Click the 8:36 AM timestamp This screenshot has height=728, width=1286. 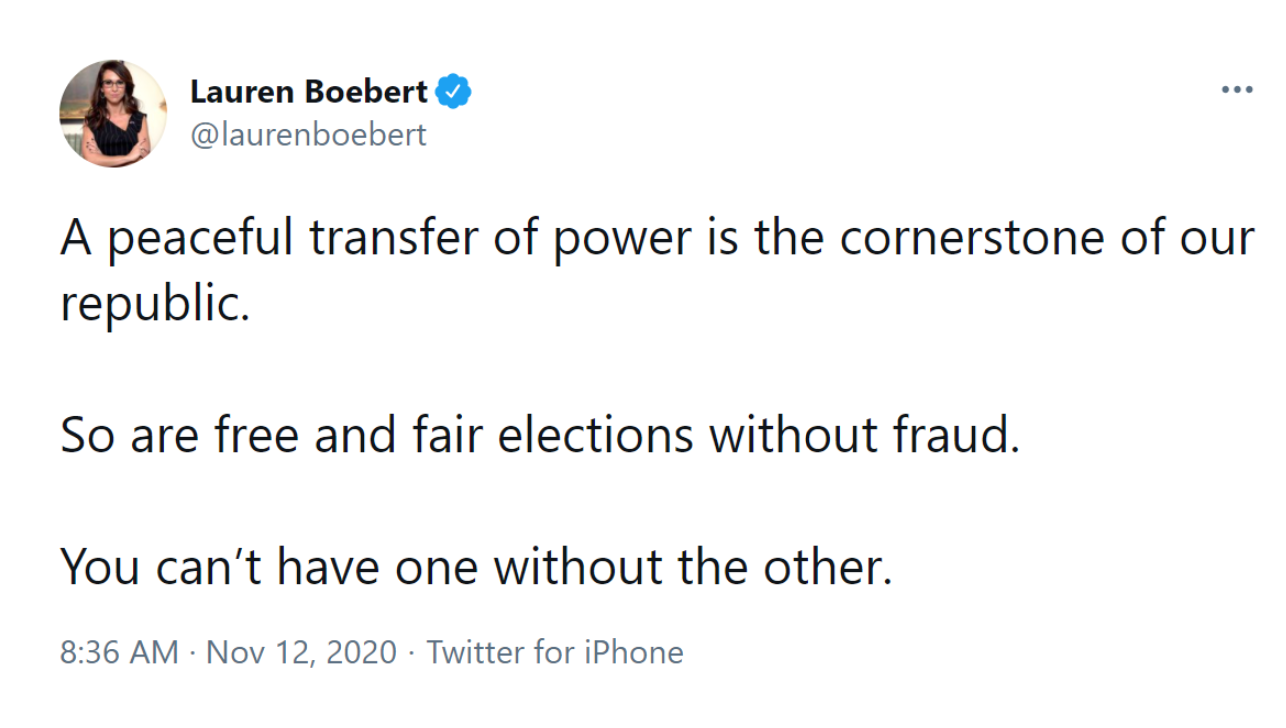click(119, 653)
